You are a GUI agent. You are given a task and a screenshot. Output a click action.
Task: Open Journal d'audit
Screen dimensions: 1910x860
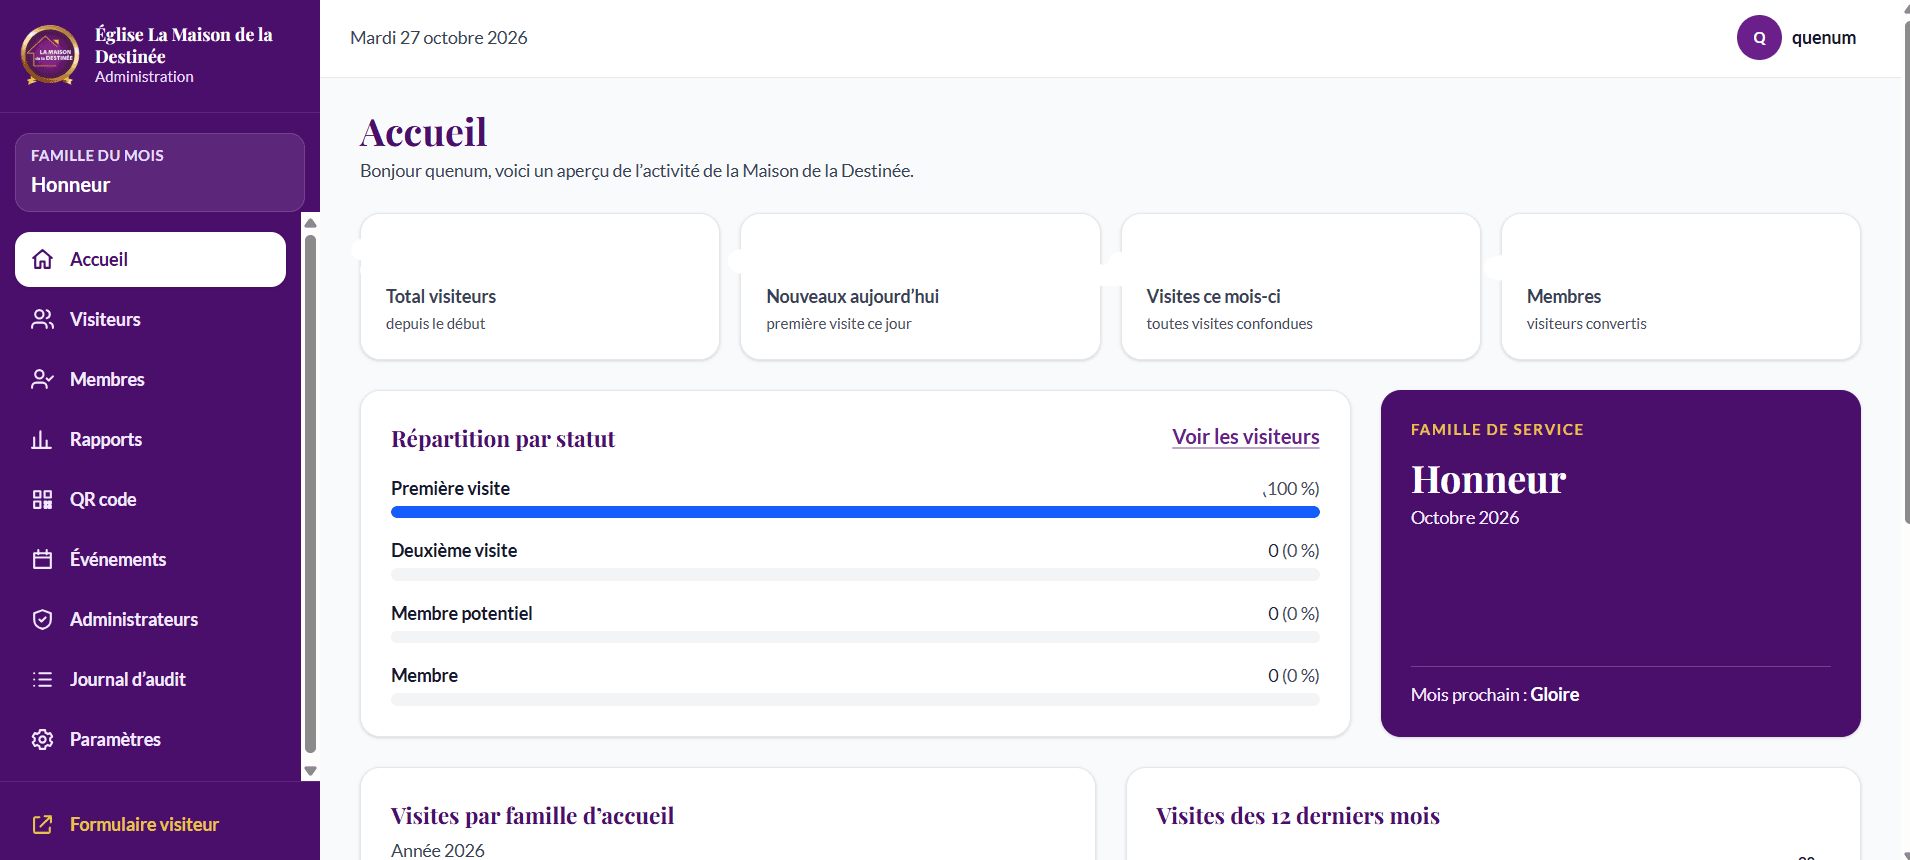pos(150,680)
